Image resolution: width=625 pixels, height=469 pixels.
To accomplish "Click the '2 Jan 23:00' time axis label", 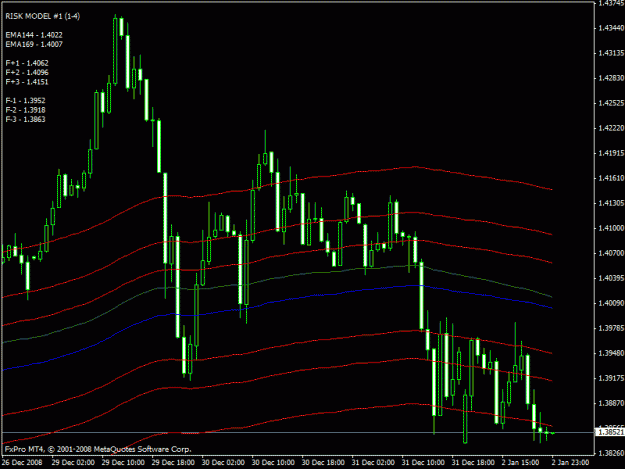I will coord(570,463).
